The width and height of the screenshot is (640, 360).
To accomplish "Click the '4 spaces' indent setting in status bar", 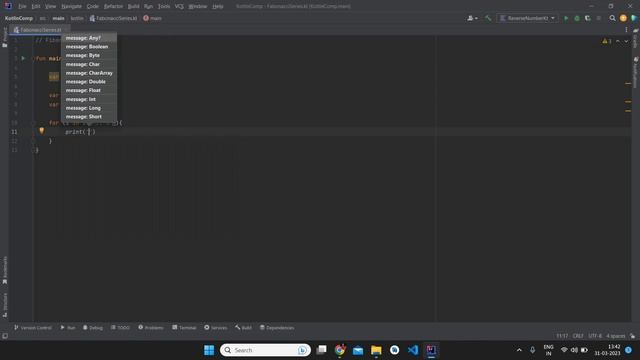I will pos(616,336).
